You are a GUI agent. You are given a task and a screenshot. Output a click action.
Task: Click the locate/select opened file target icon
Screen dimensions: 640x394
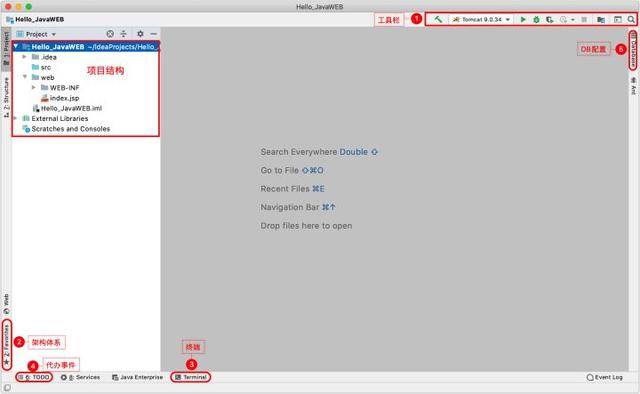(110, 34)
